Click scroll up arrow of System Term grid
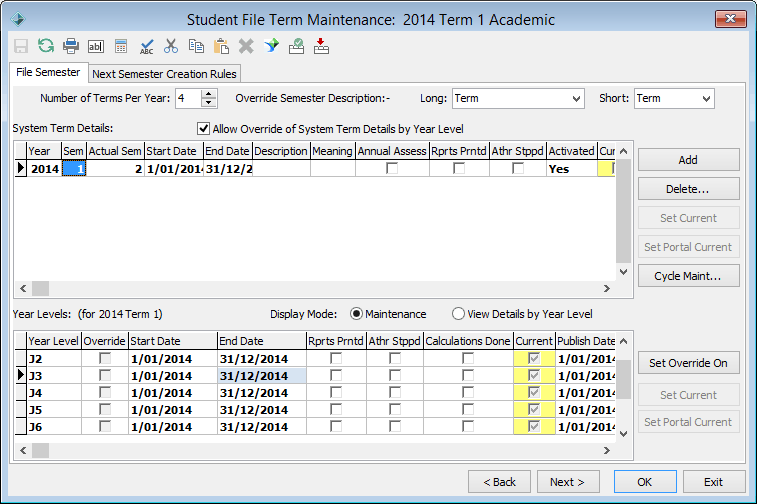Image resolution: width=757 pixels, height=504 pixels. 623,151
